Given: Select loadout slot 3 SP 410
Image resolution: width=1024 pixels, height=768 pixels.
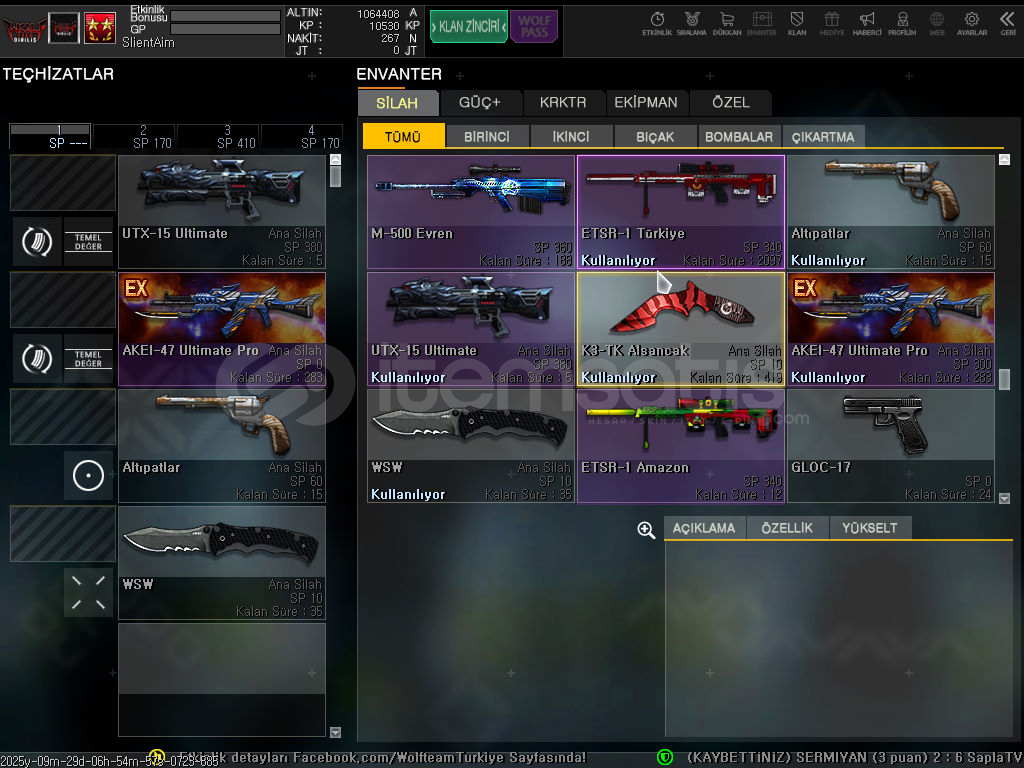Looking at the screenshot, I should [218, 137].
